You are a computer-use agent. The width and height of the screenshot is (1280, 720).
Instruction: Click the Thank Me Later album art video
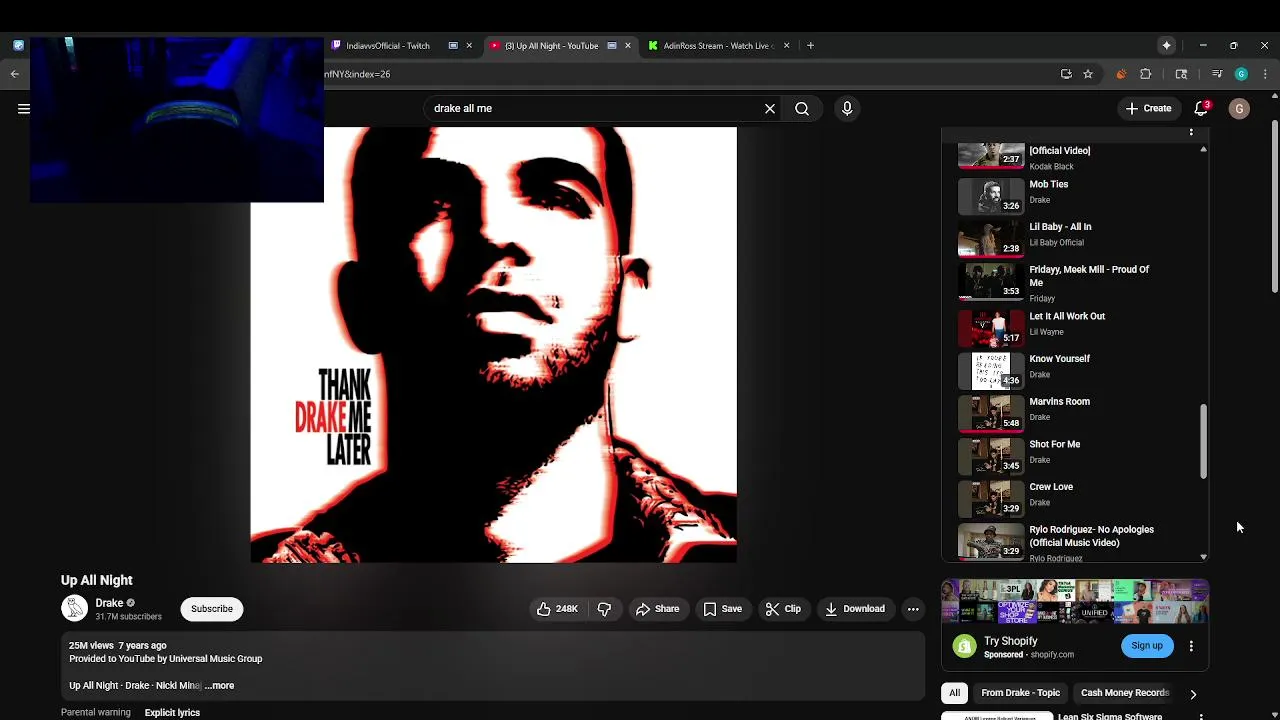click(x=493, y=345)
